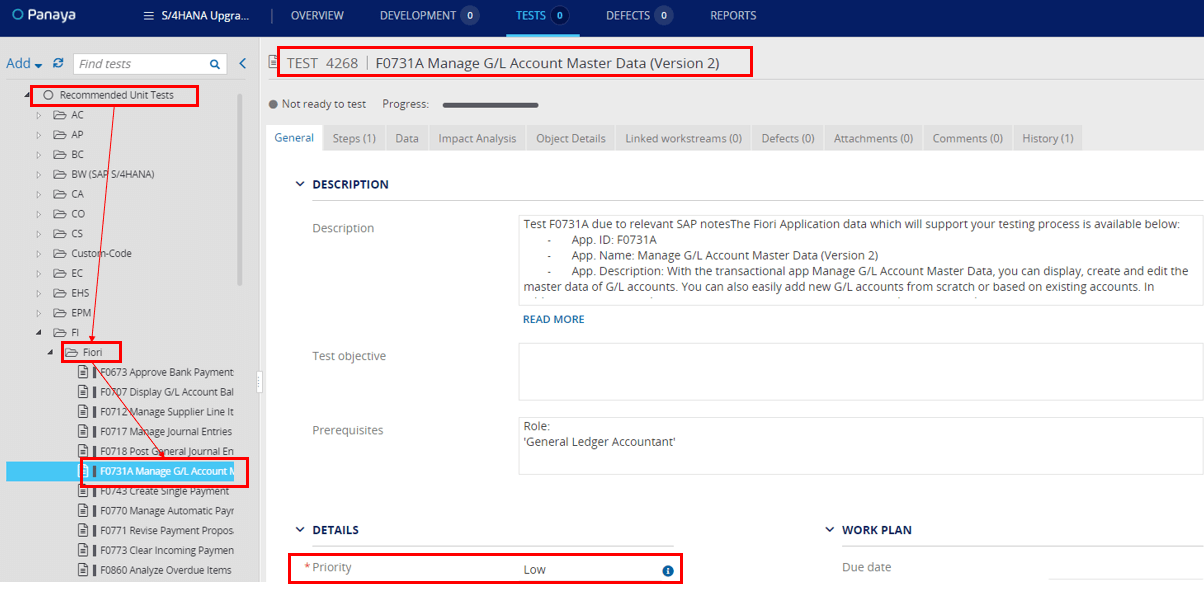Click the Panaya logo
The height and width of the screenshot is (595, 1204).
[43, 15]
